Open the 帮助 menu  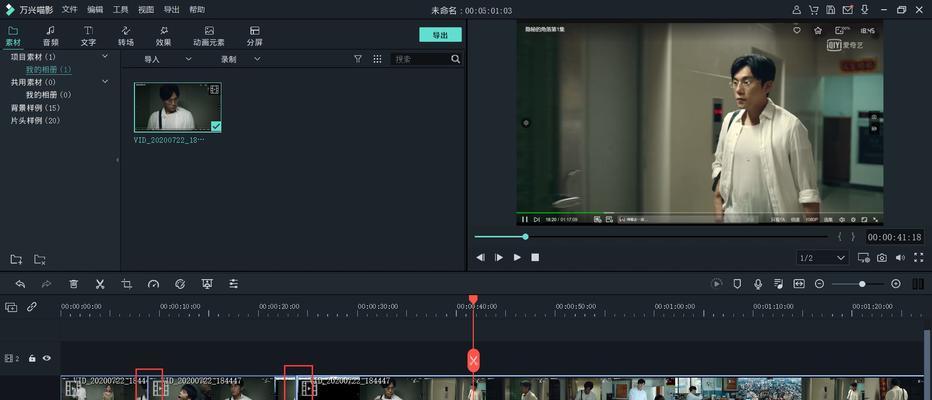click(x=197, y=10)
